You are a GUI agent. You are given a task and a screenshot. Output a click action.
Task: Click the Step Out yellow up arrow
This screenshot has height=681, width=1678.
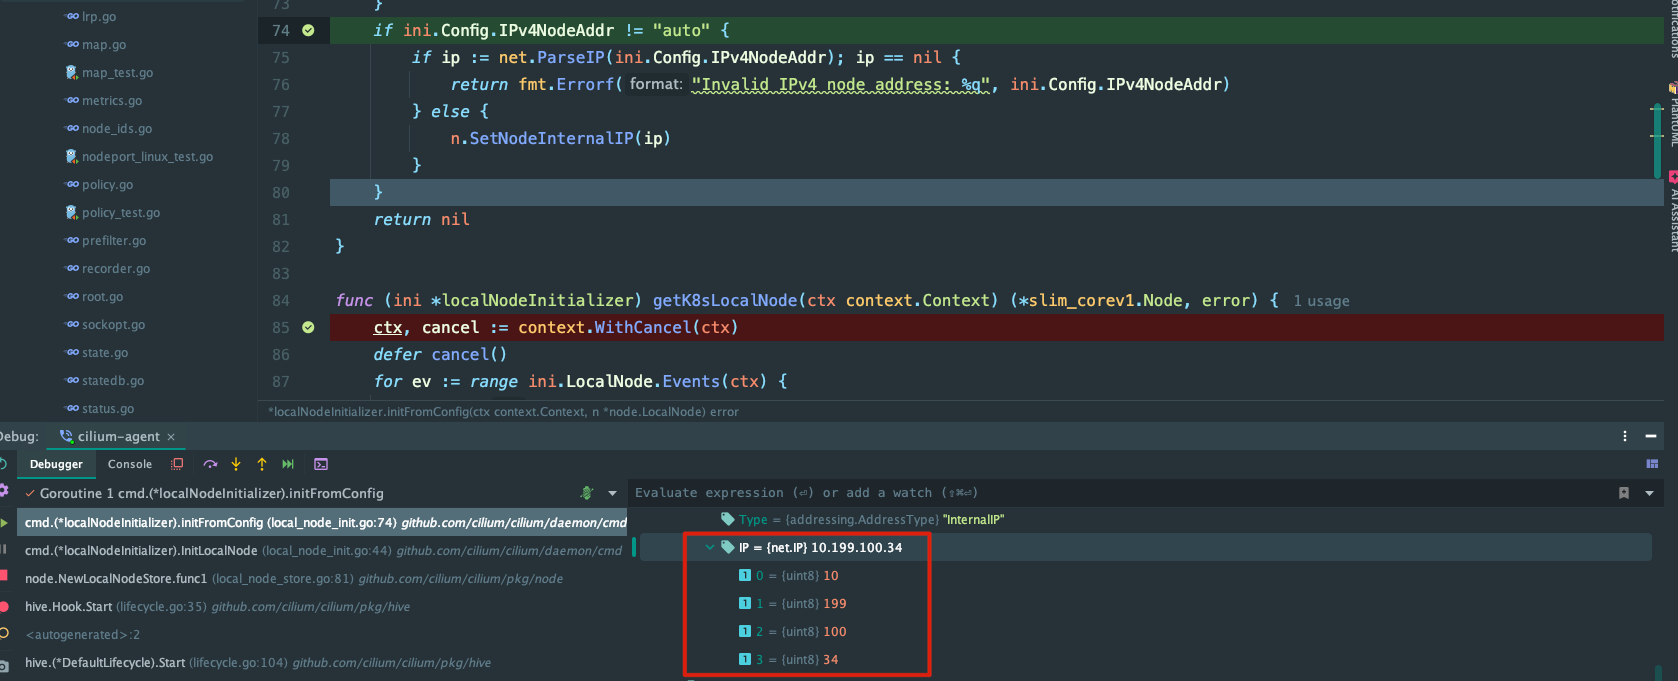pyautogui.click(x=262, y=464)
